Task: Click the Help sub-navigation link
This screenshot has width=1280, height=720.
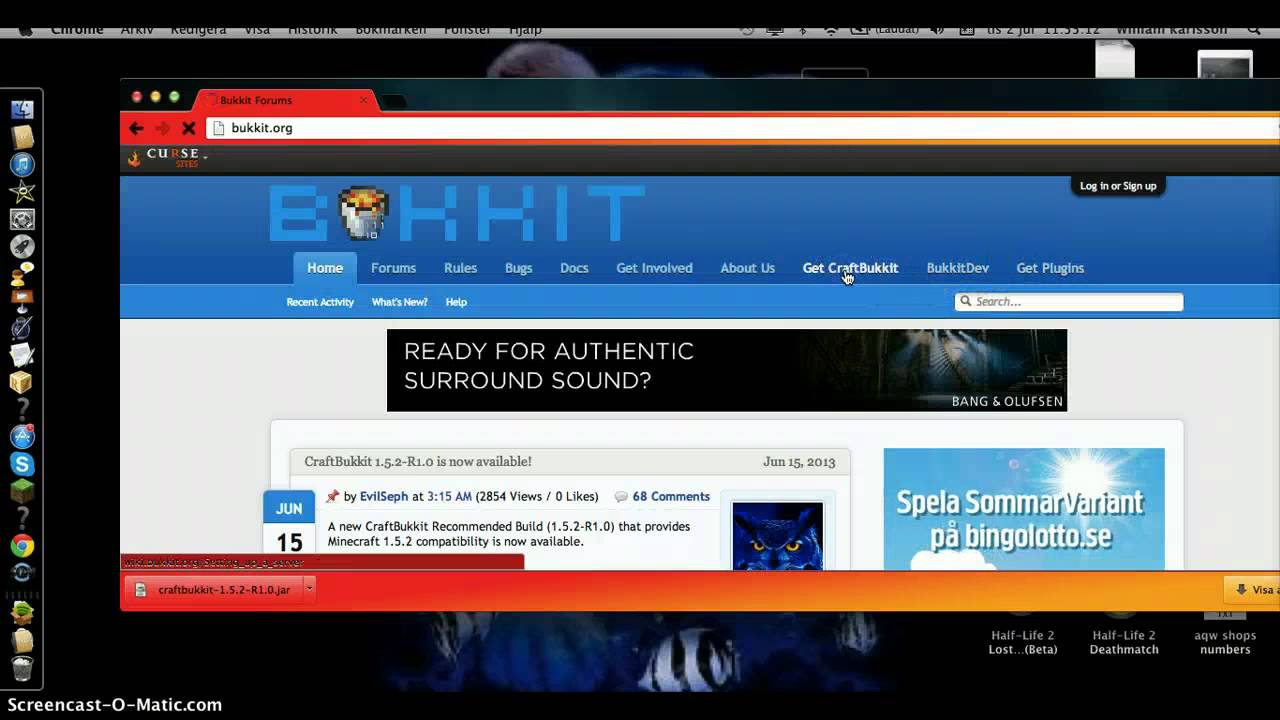Action: click(456, 302)
